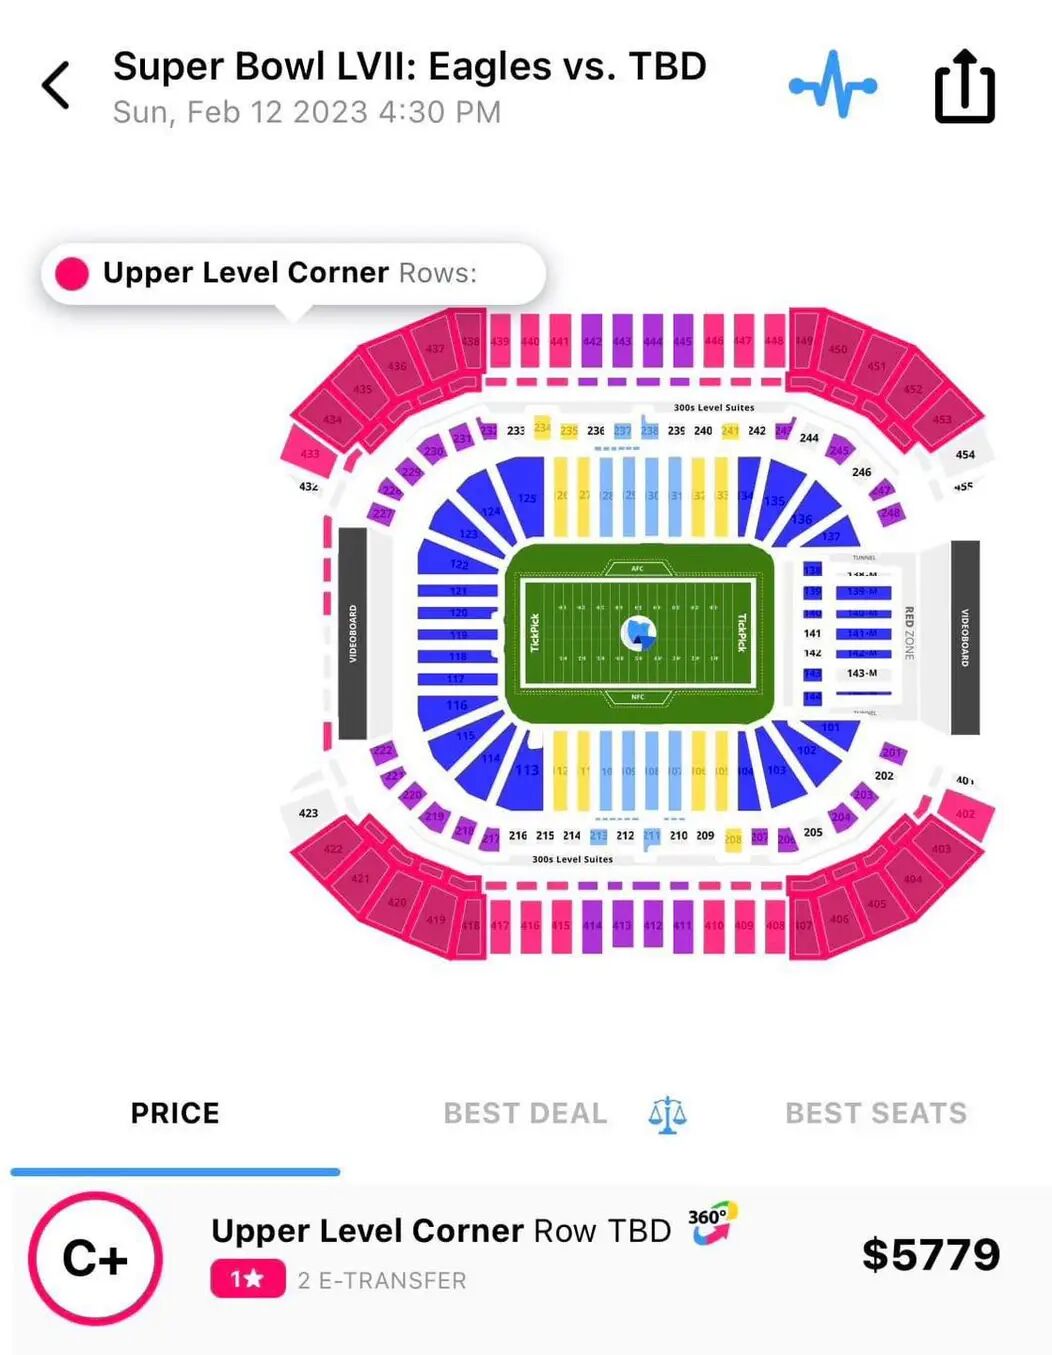This screenshot has width=1052, height=1355.
Task: Tap the back arrow icon
Action: point(56,85)
